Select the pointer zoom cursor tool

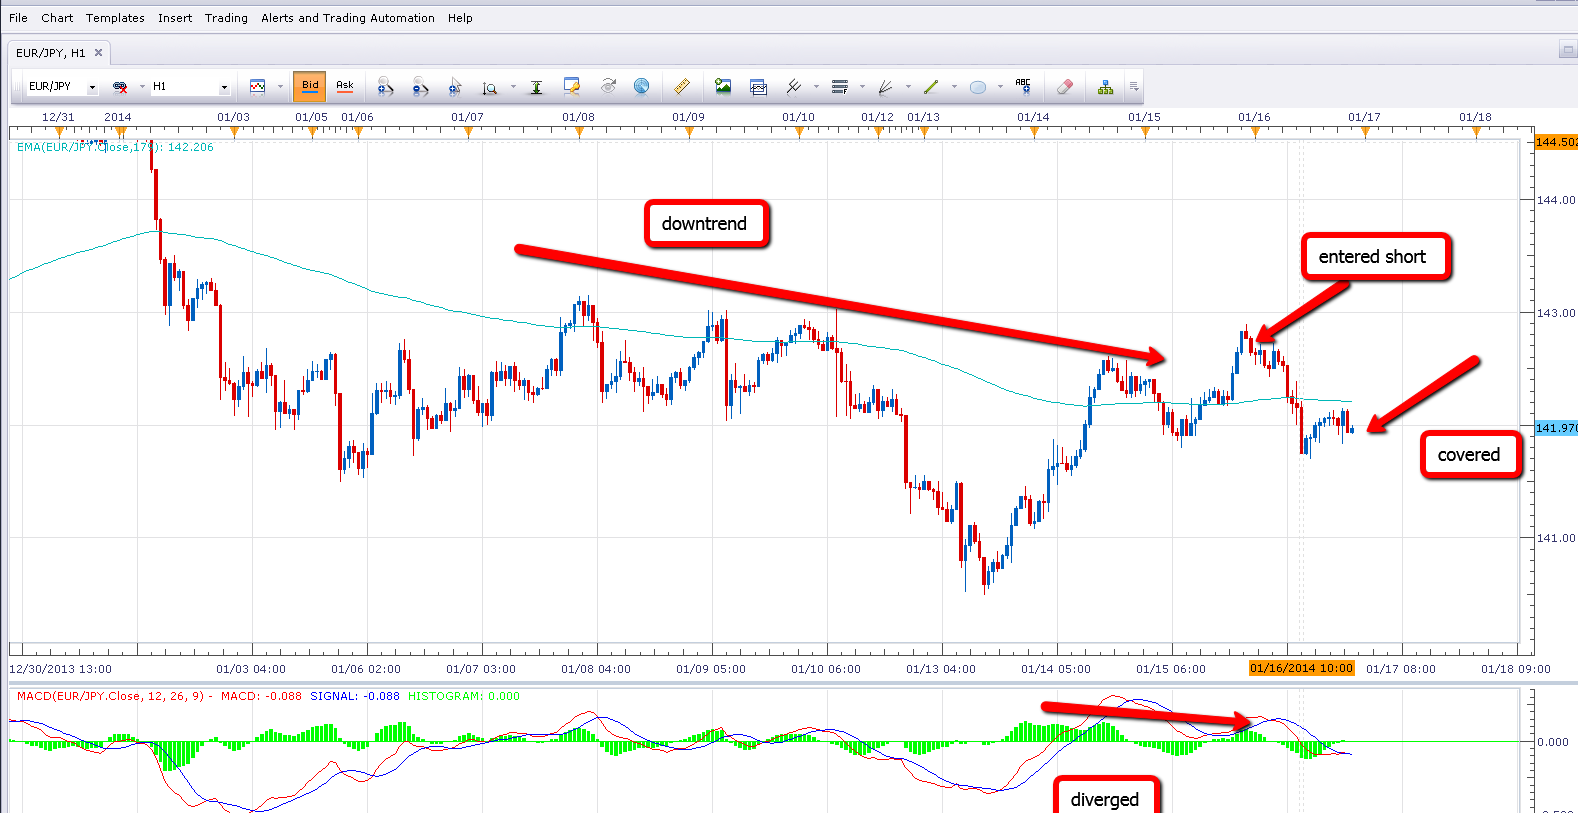pyautogui.click(x=455, y=87)
